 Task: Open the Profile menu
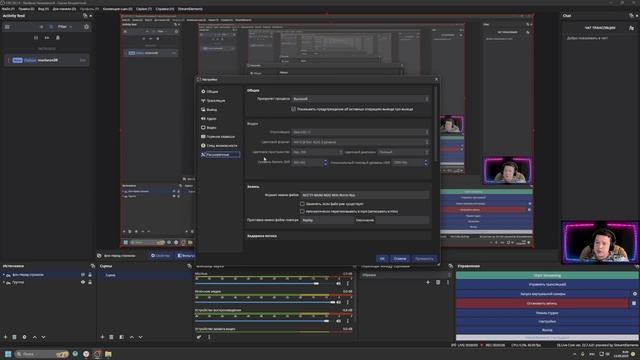pos(89,9)
